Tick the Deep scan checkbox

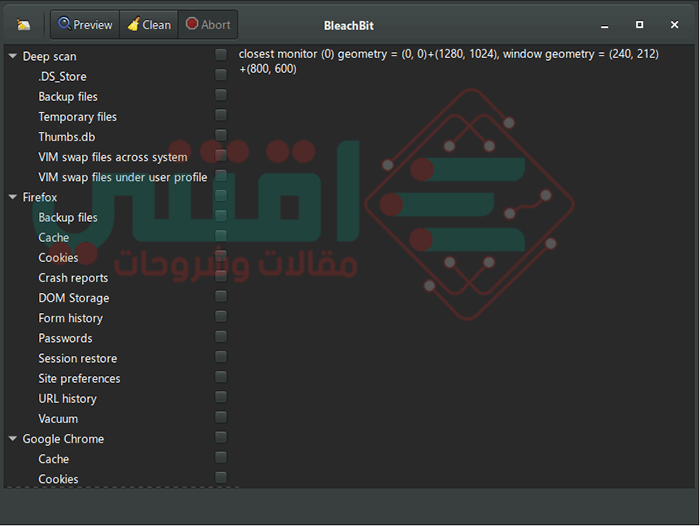pos(221,54)
